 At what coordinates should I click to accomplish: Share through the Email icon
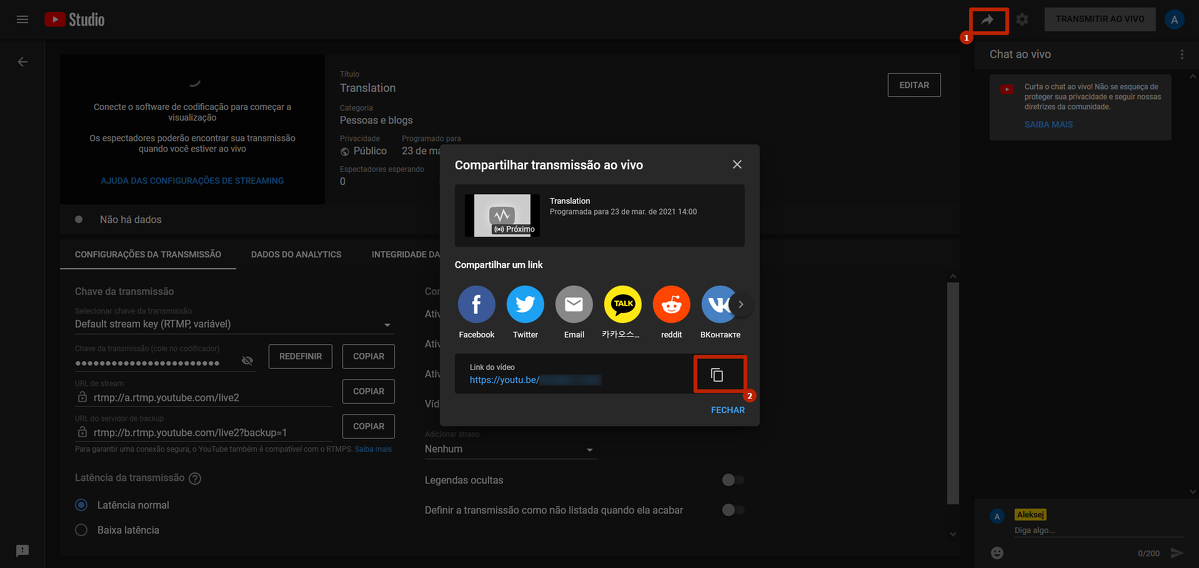574,304
